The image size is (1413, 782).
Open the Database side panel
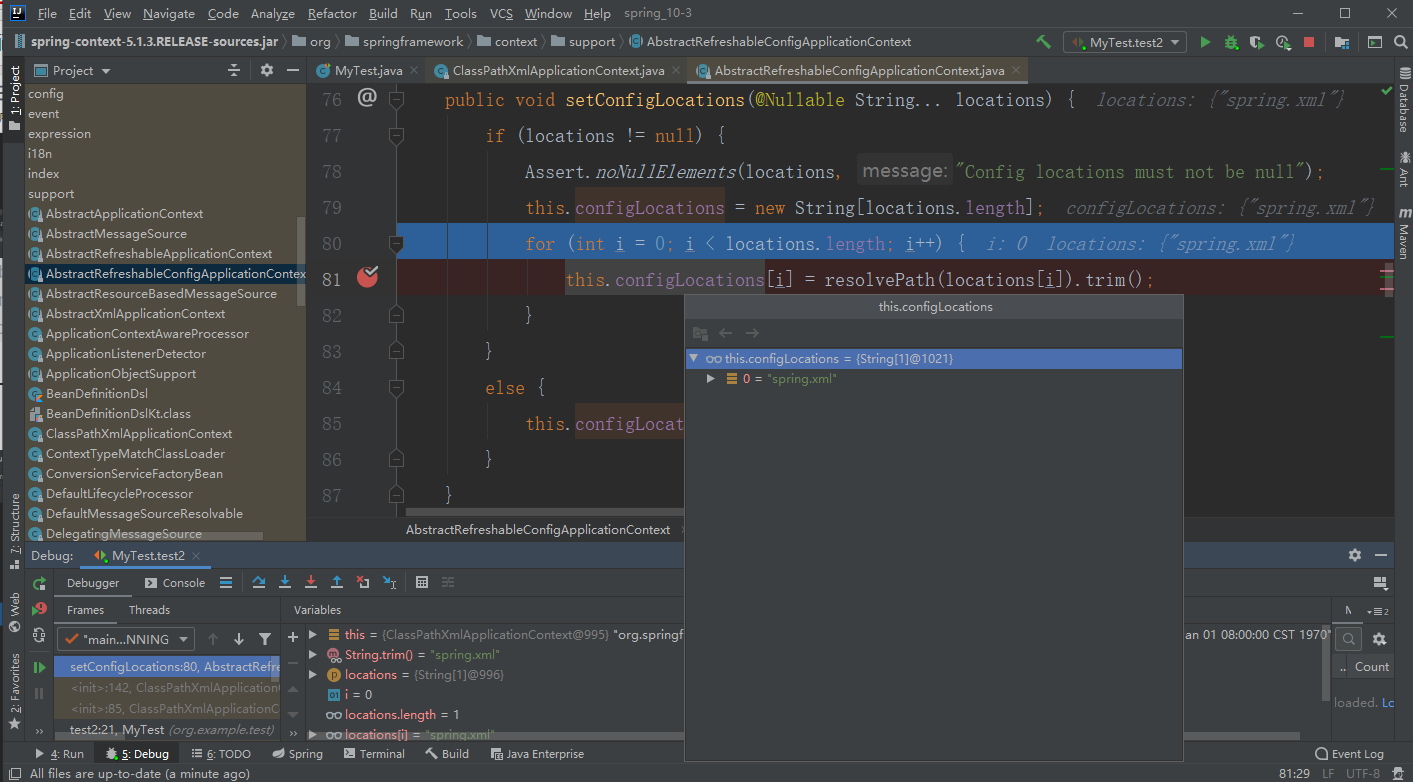pos(1403,102)
